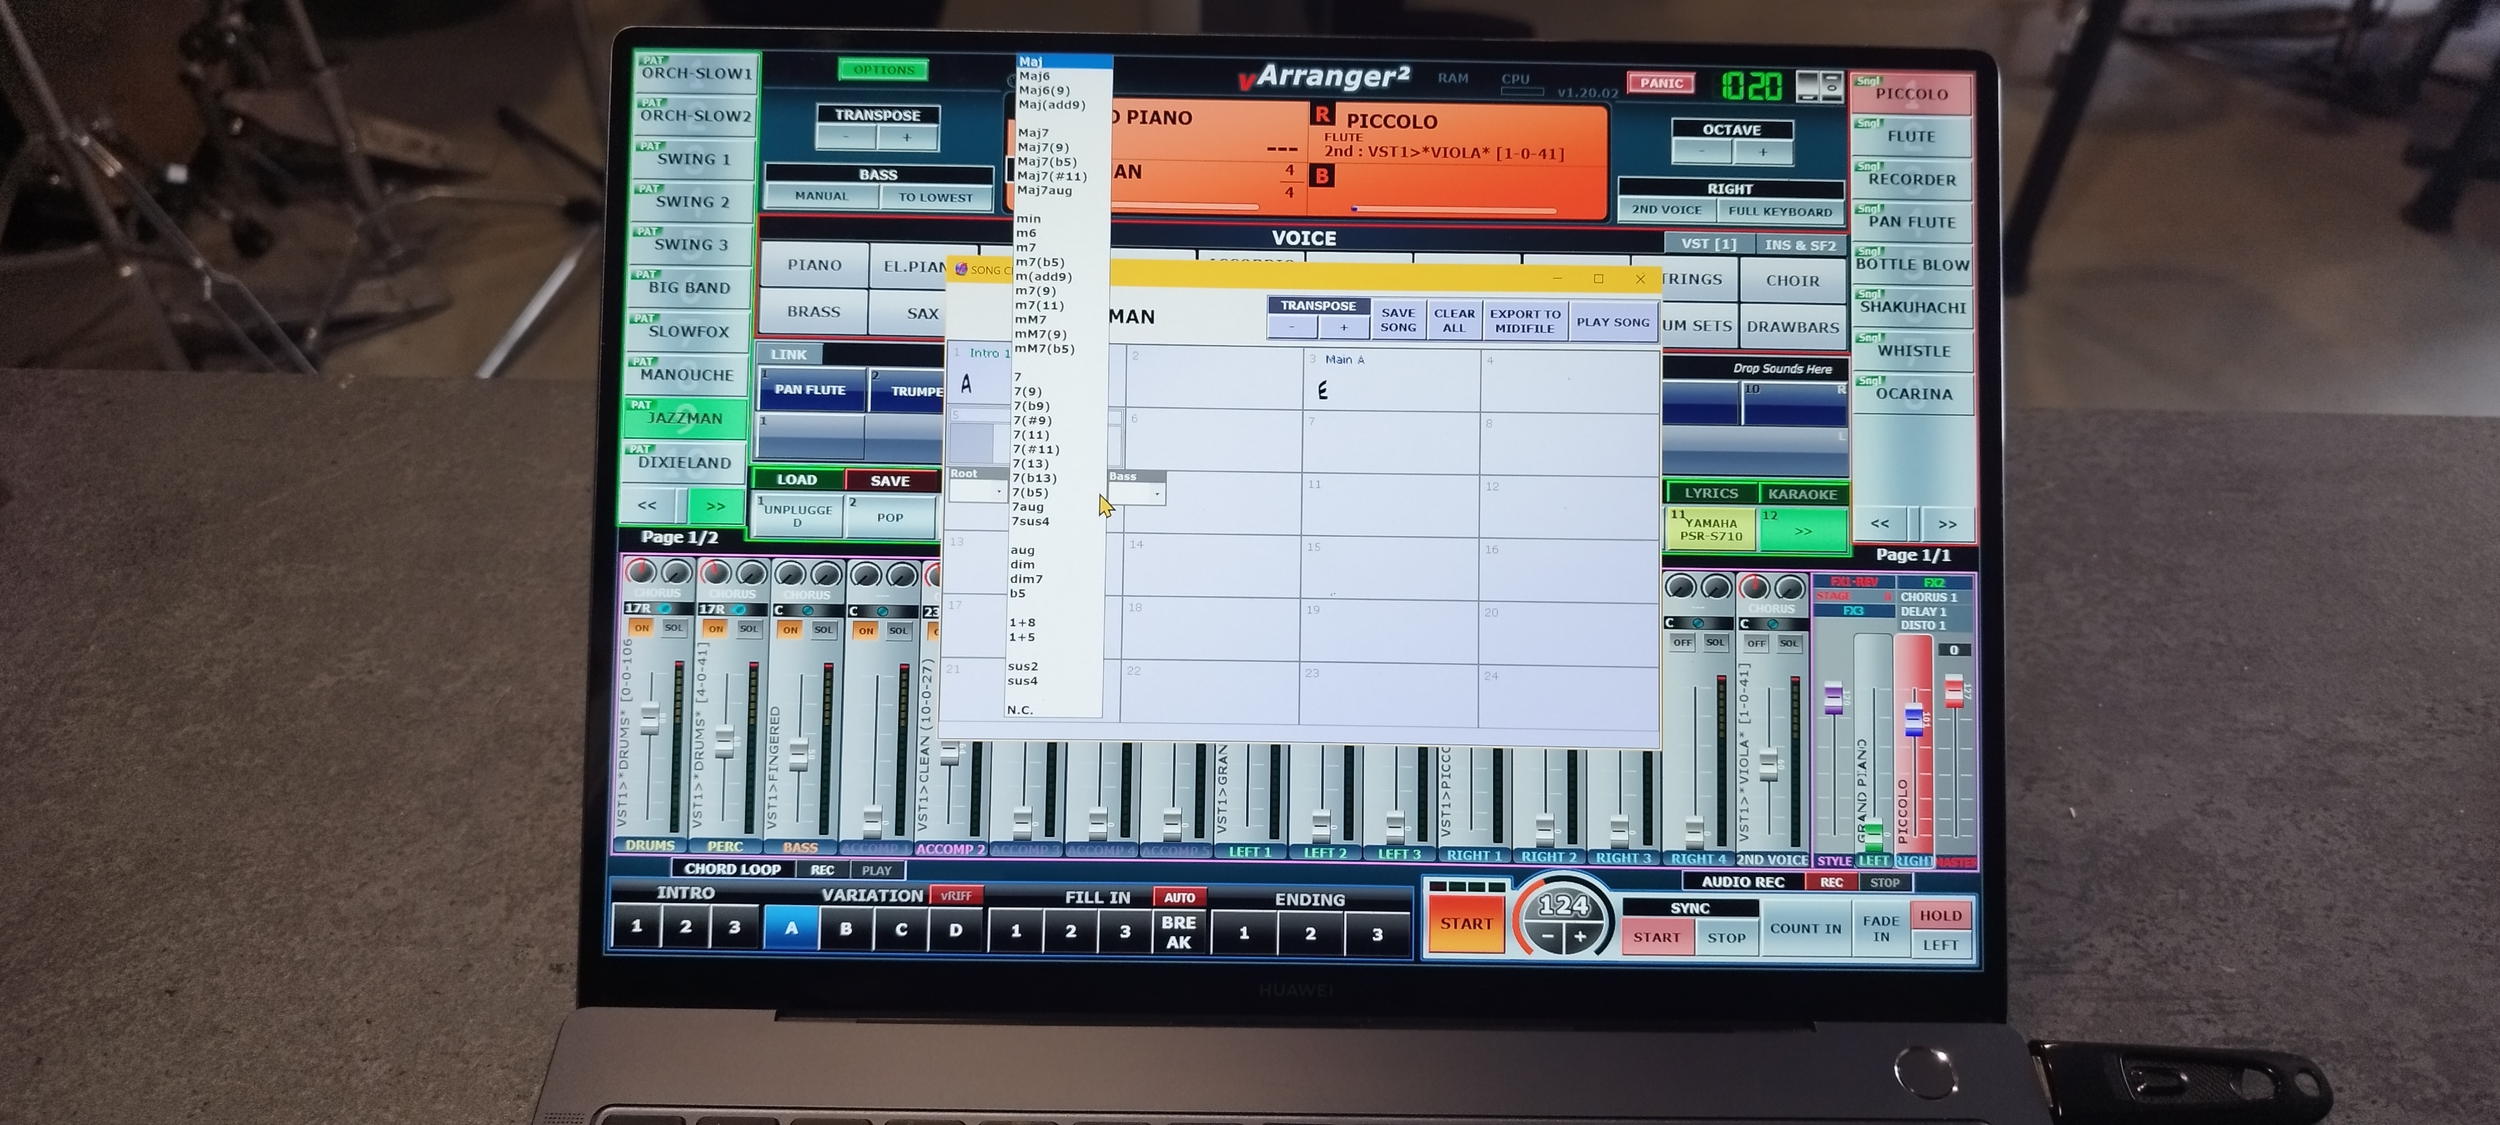
Task: Go to next styles page with >>
Action: [x=715, y=506]
